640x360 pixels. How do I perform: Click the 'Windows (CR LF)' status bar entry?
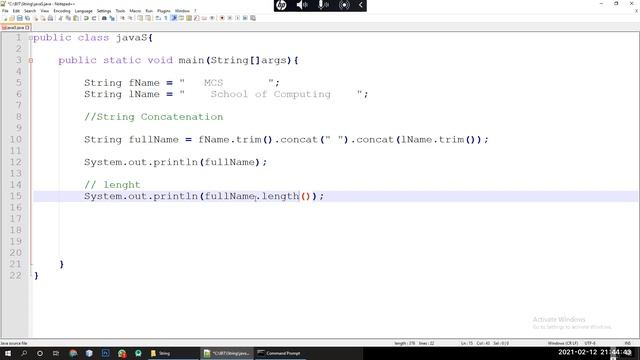(x=562, y=343)
